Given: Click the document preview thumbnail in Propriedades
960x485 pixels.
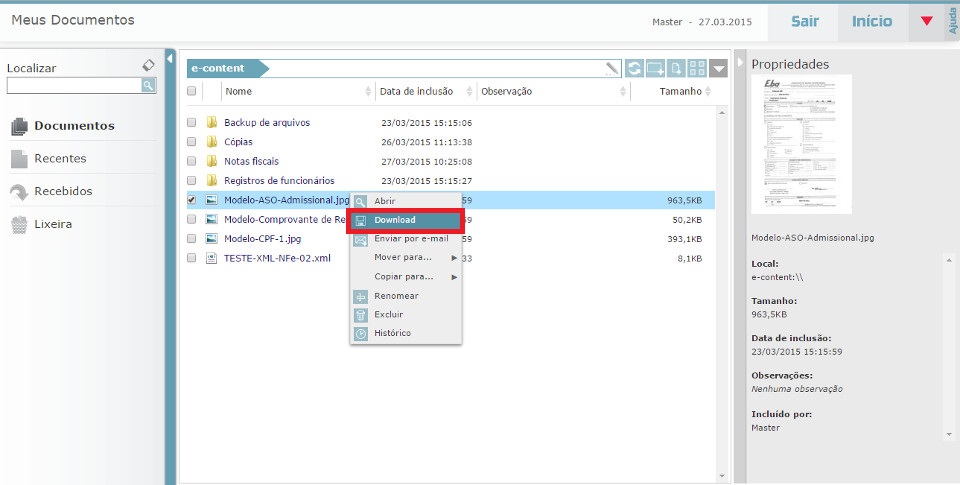Looking at the screenshot, I should (x=801, y=144).
